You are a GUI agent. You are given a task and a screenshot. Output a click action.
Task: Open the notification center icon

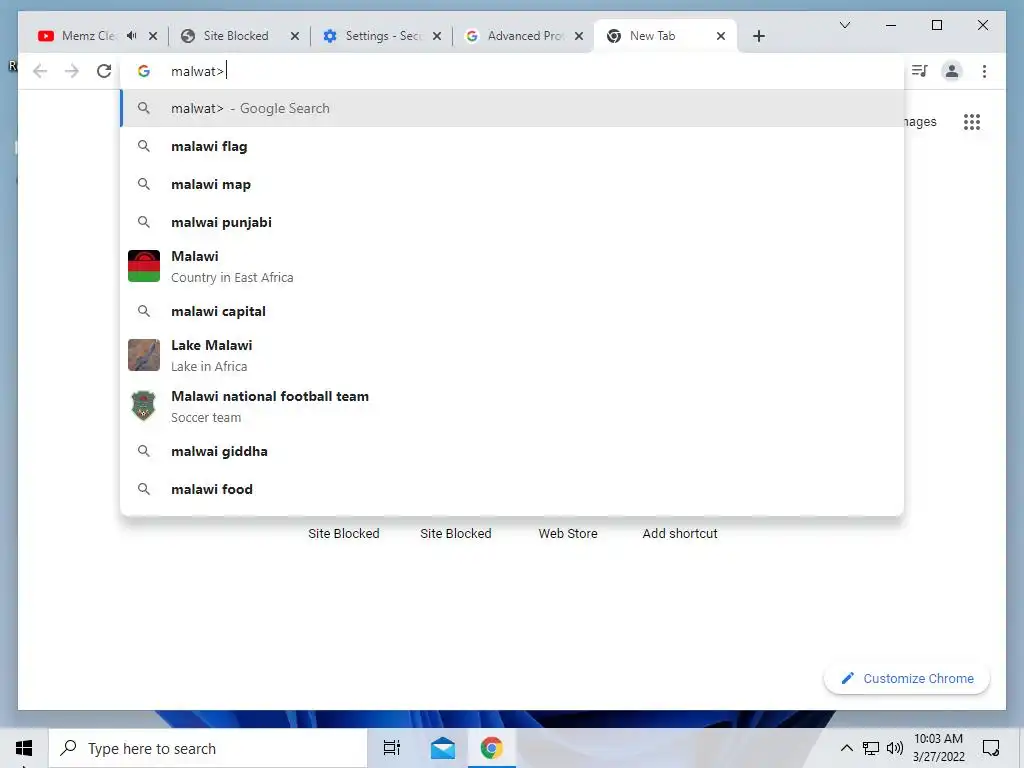point(991,748)
